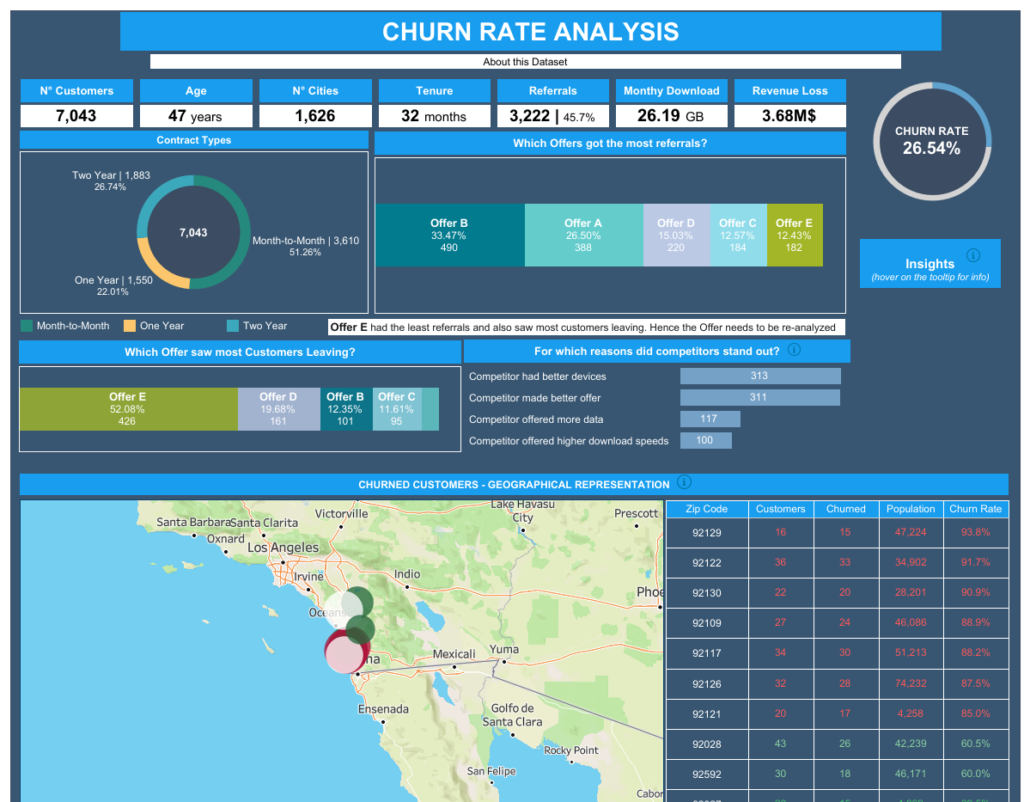Click info icon beside competitors reasons title

click(x=794, y=350)
